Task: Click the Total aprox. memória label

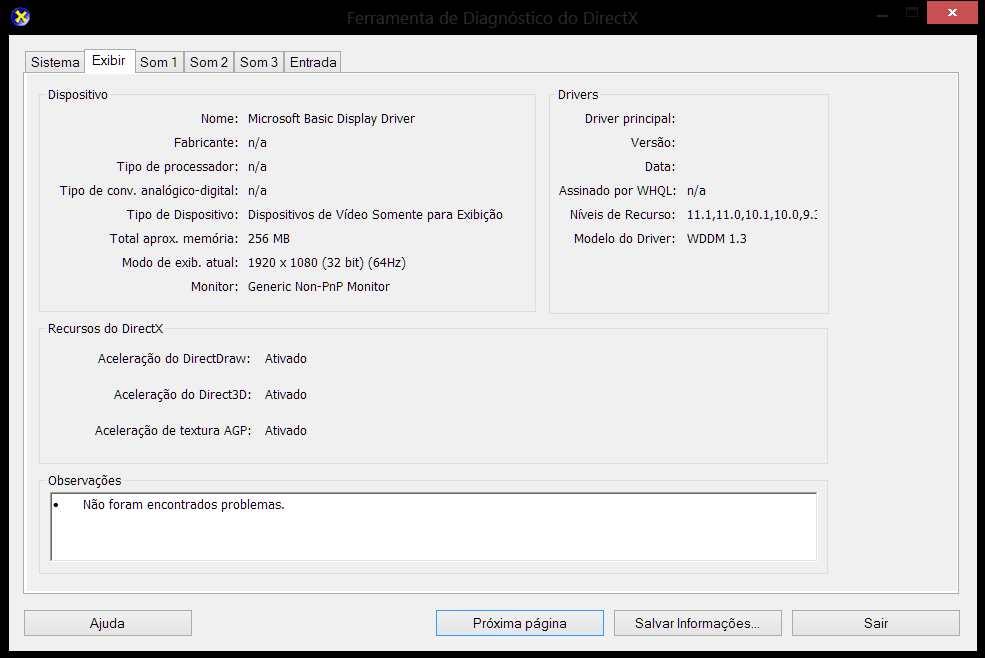Action: 174,239
